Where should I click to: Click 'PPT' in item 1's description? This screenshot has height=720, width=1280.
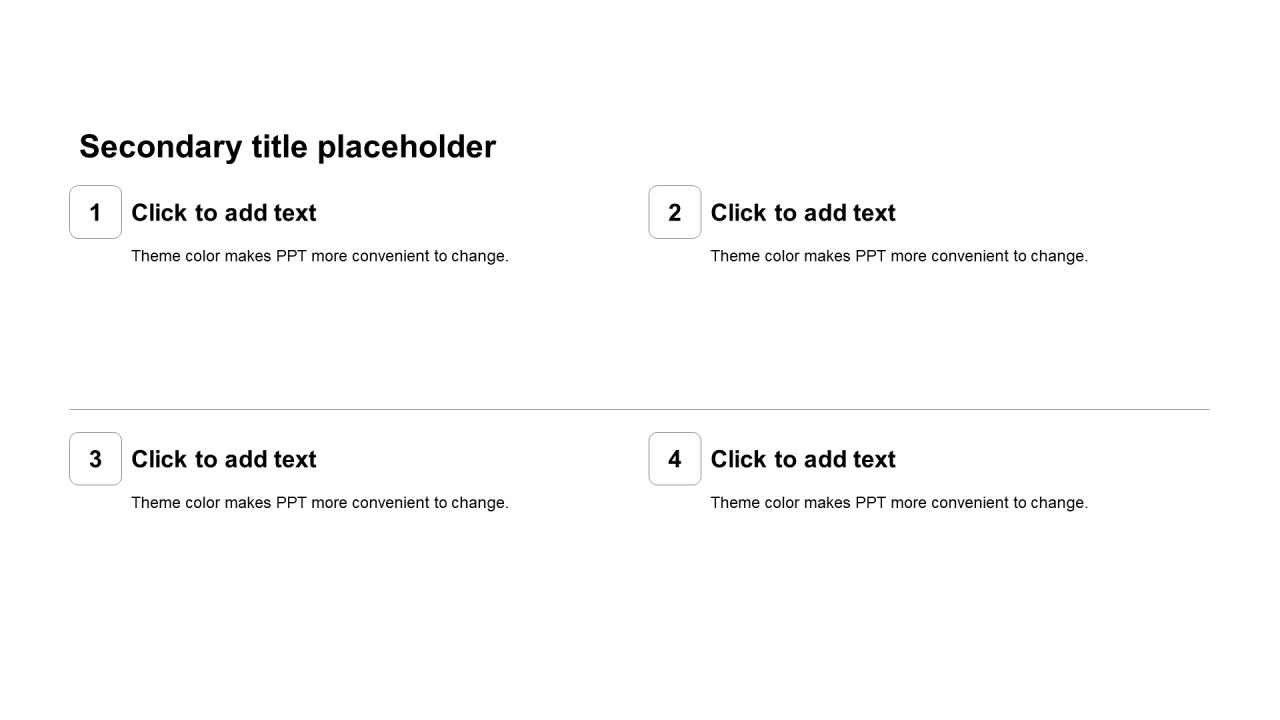click(291, 256)
